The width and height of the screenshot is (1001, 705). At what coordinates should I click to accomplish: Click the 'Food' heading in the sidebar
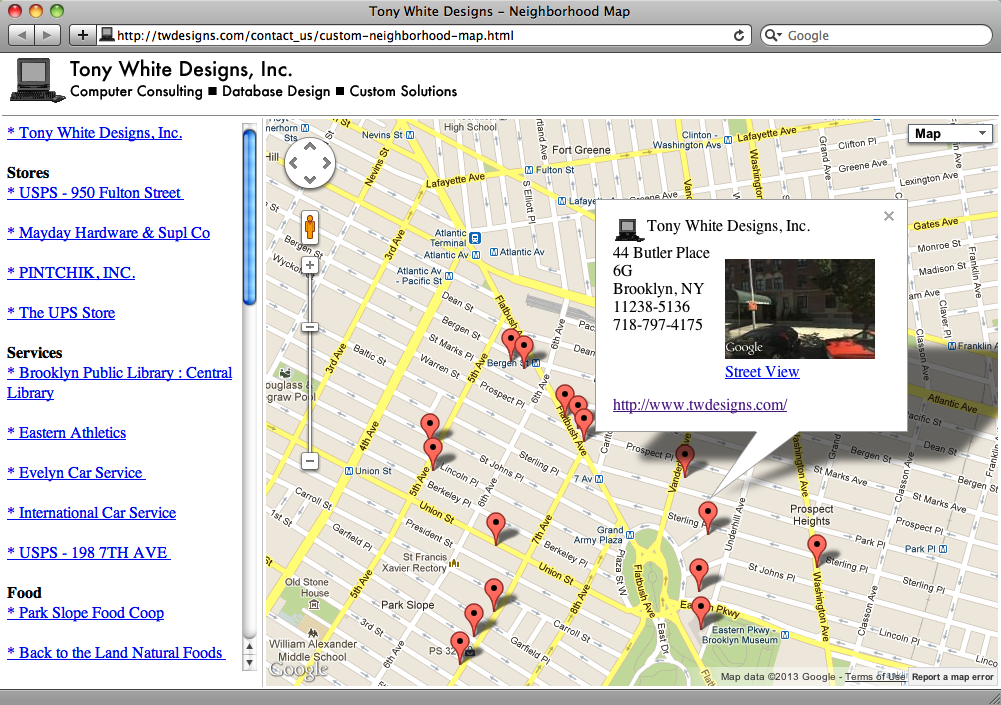click(24, 593)
